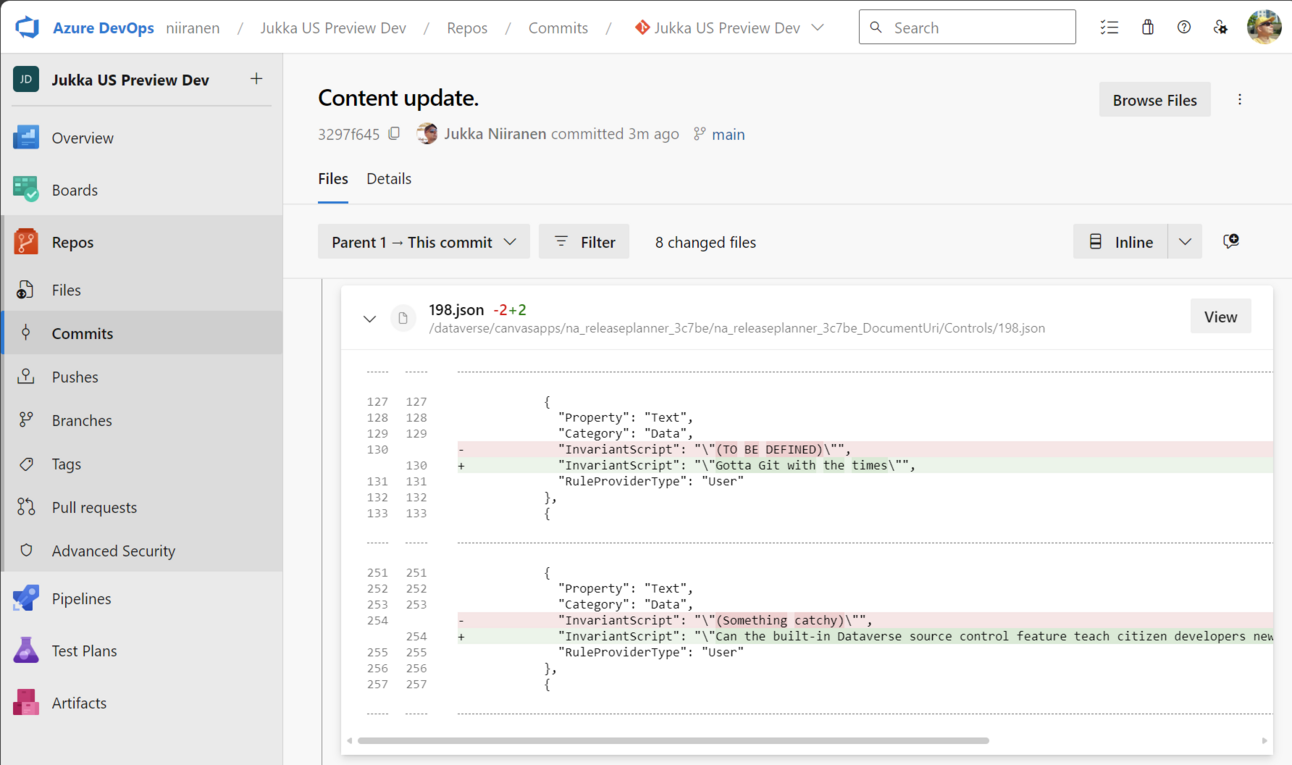Click the Azure DevOps logo icon
The image size is (1292, 765).
[x=27, y=27]
